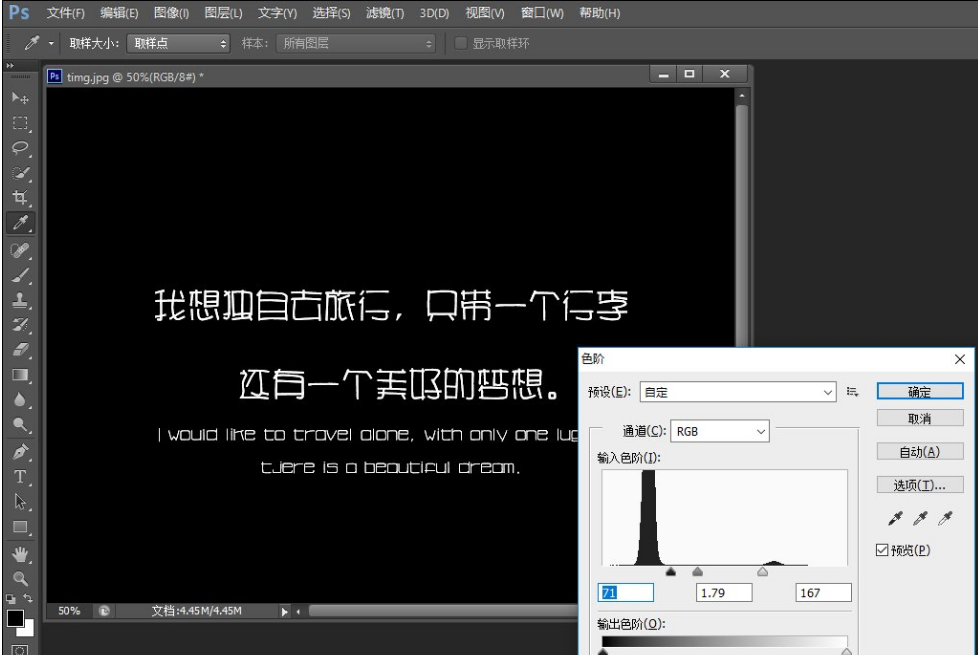Open the Channel RGB dropdown
This screenshot has width=978, height=655.
[x=720, y=431]
